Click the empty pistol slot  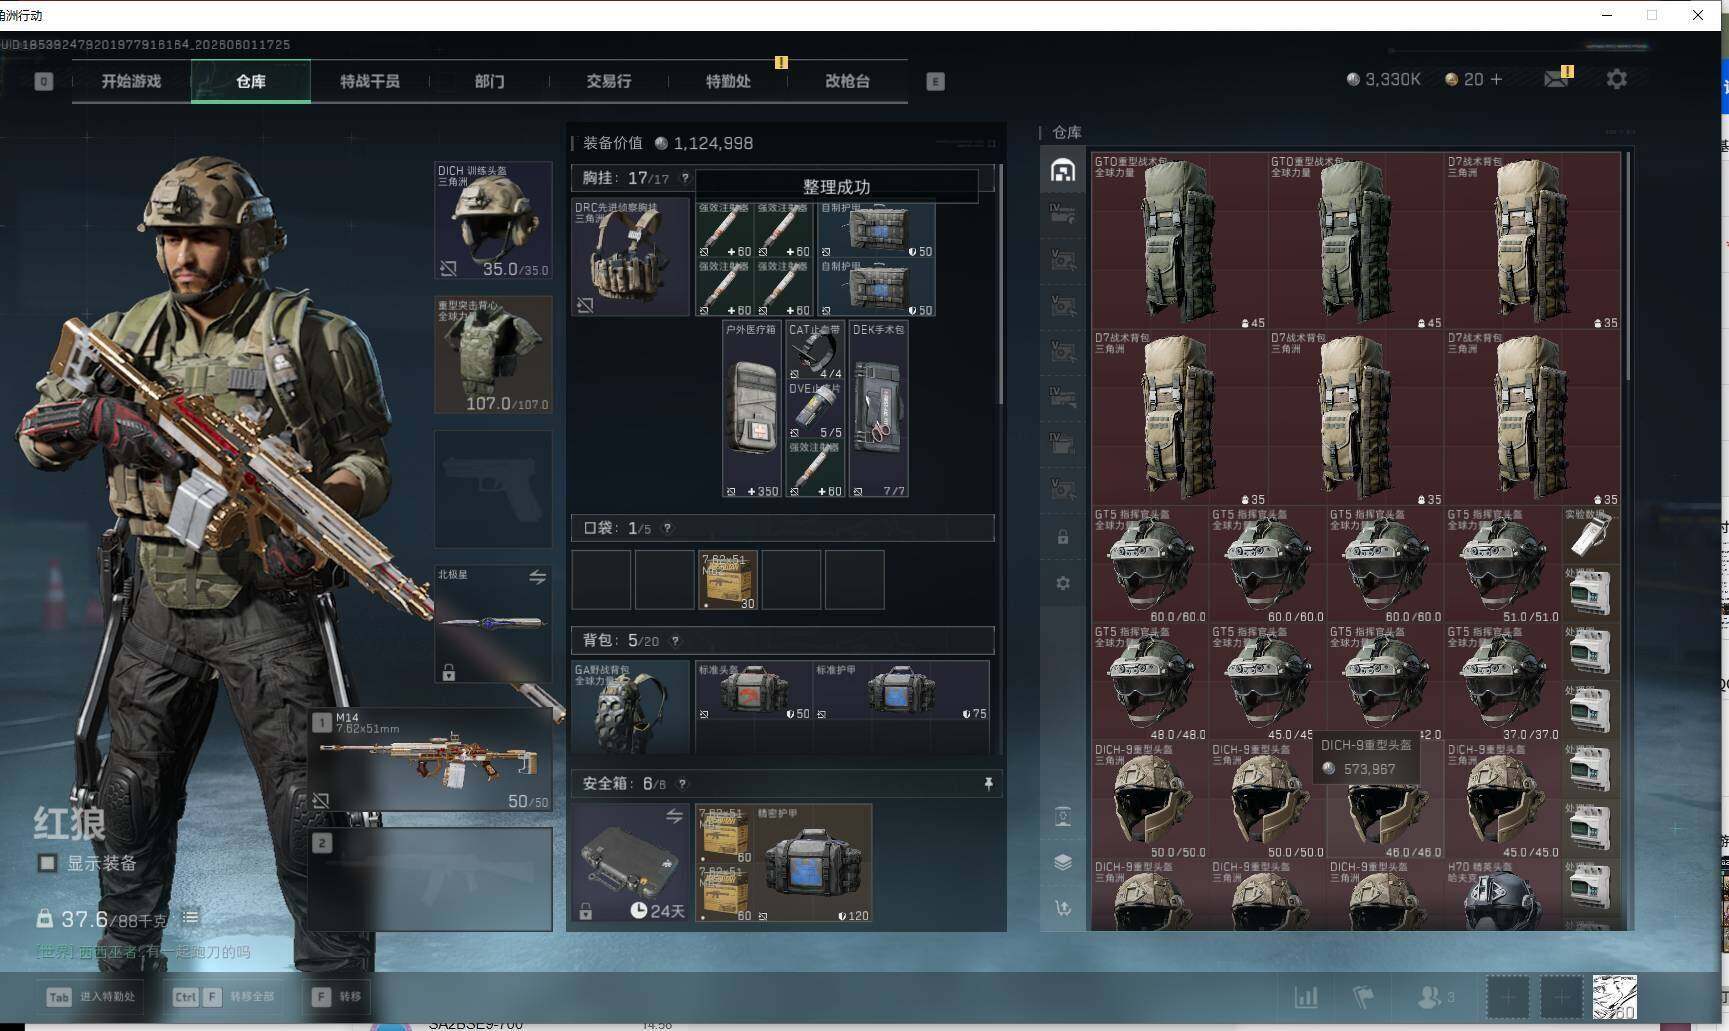(x=493, y=489)
